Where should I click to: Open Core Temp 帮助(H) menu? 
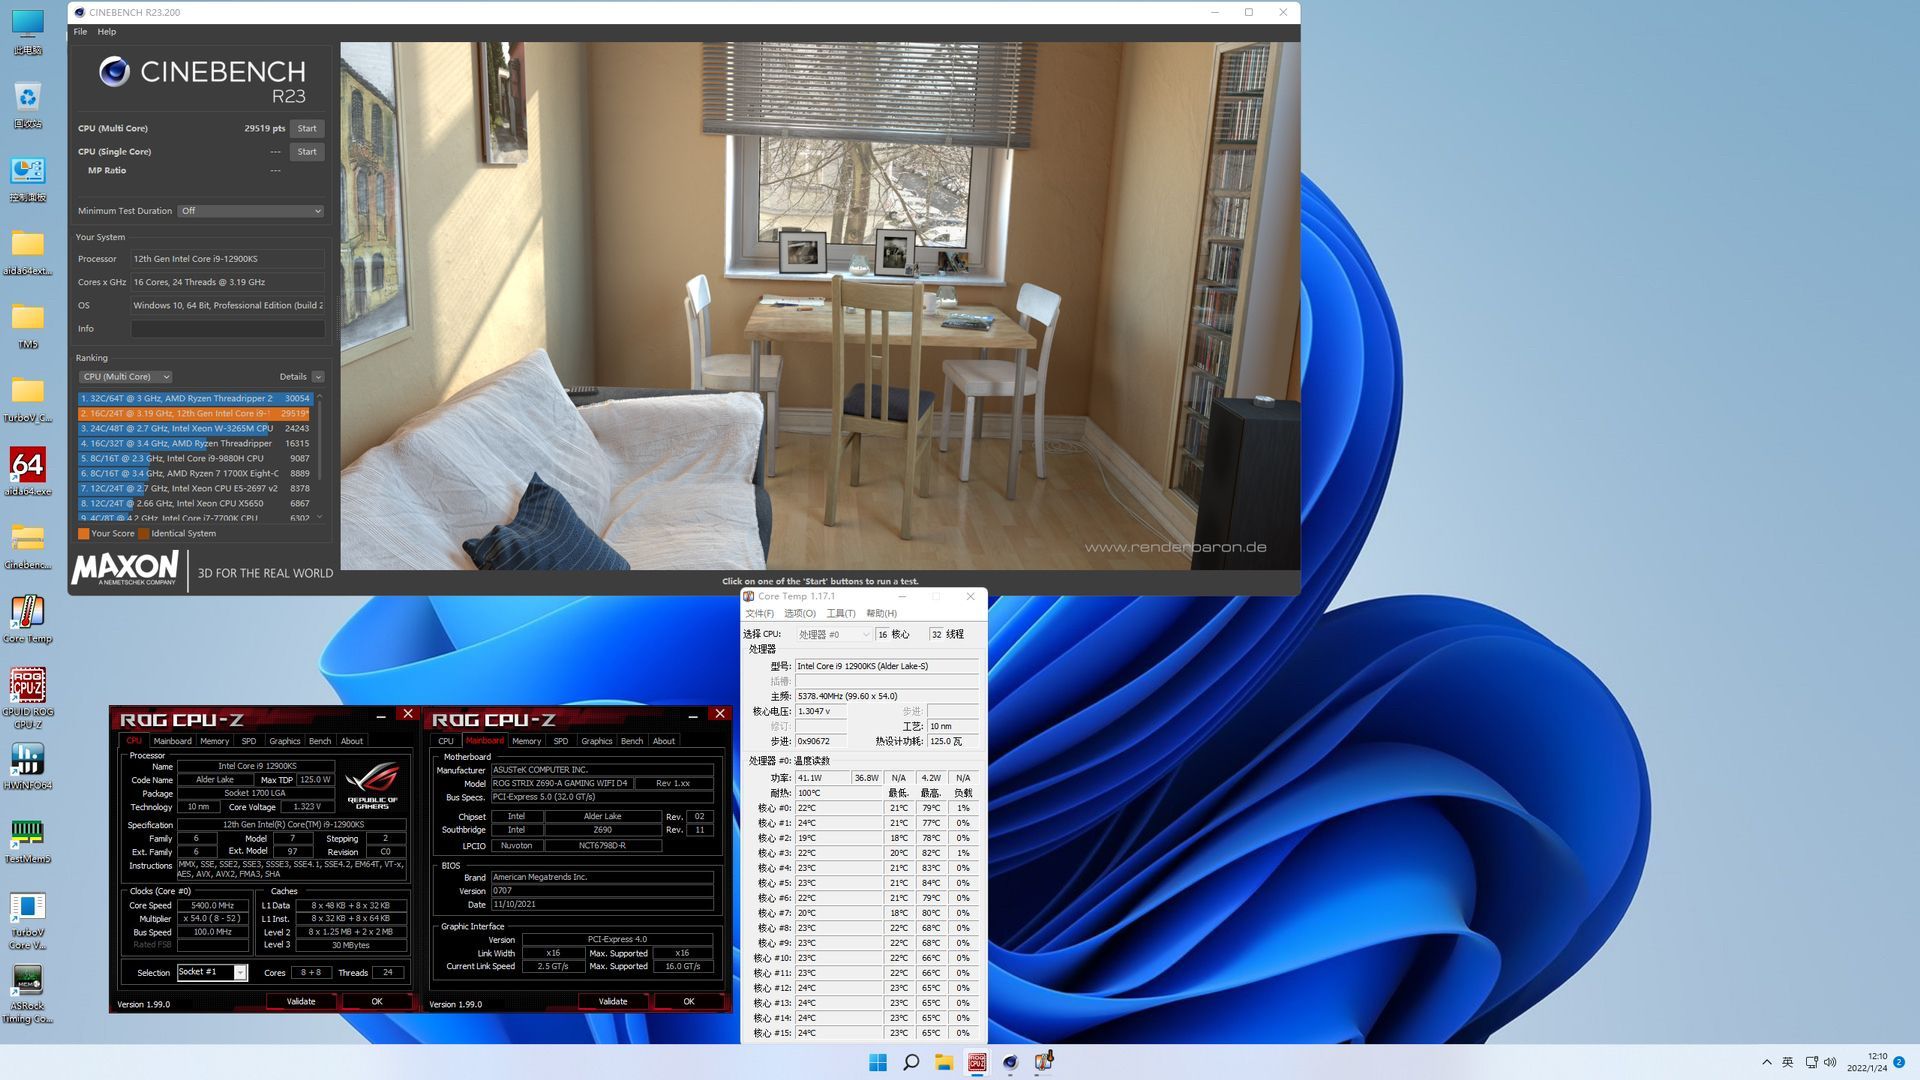click(x=881, y=613)
